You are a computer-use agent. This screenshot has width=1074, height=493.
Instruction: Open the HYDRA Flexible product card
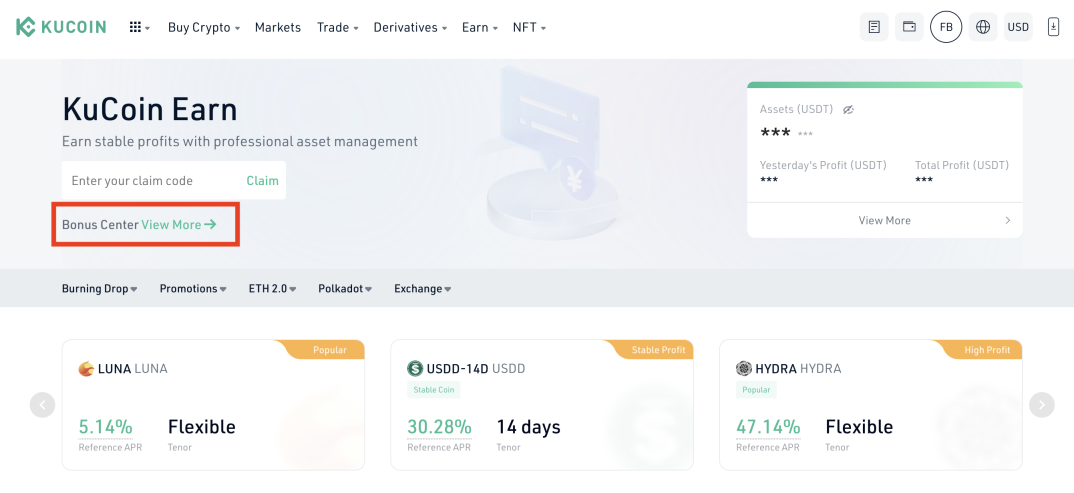pyautogui.click(x=871, y=405)
